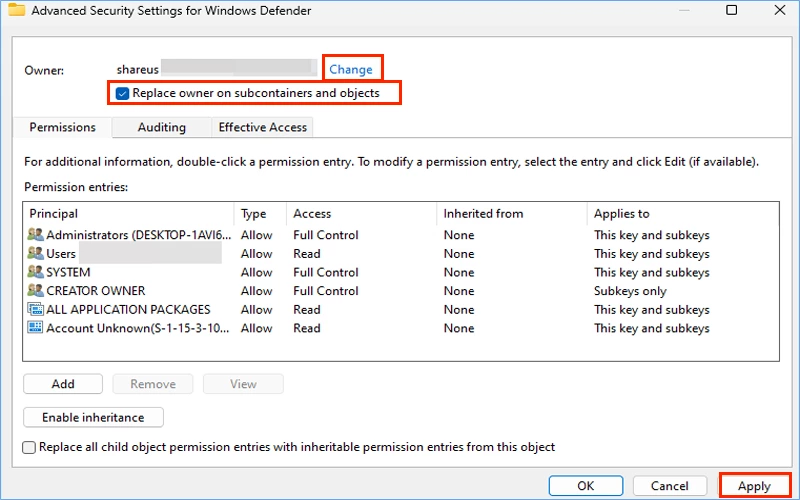Click the View button
Screen dimensions: 800x500
[x=243, y=384]
